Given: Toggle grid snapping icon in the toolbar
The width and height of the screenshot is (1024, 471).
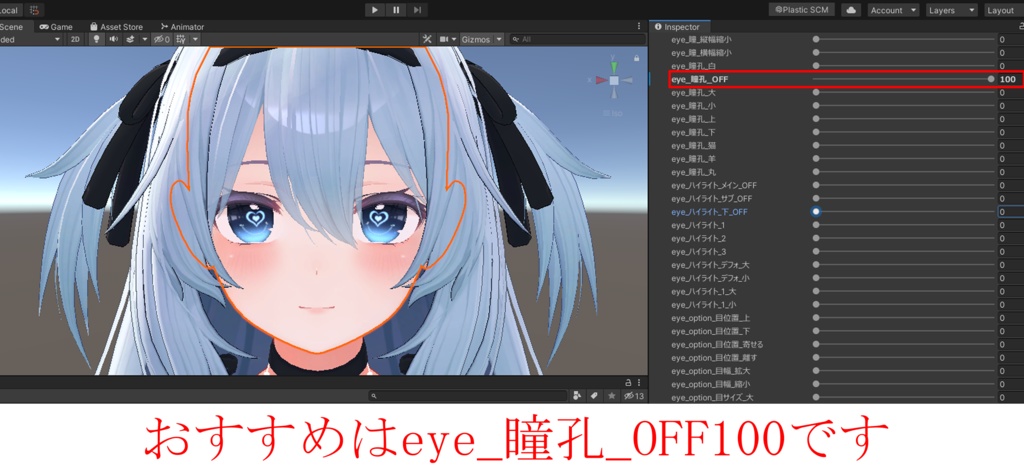Looking at the screenshot, I should [34, 10].
